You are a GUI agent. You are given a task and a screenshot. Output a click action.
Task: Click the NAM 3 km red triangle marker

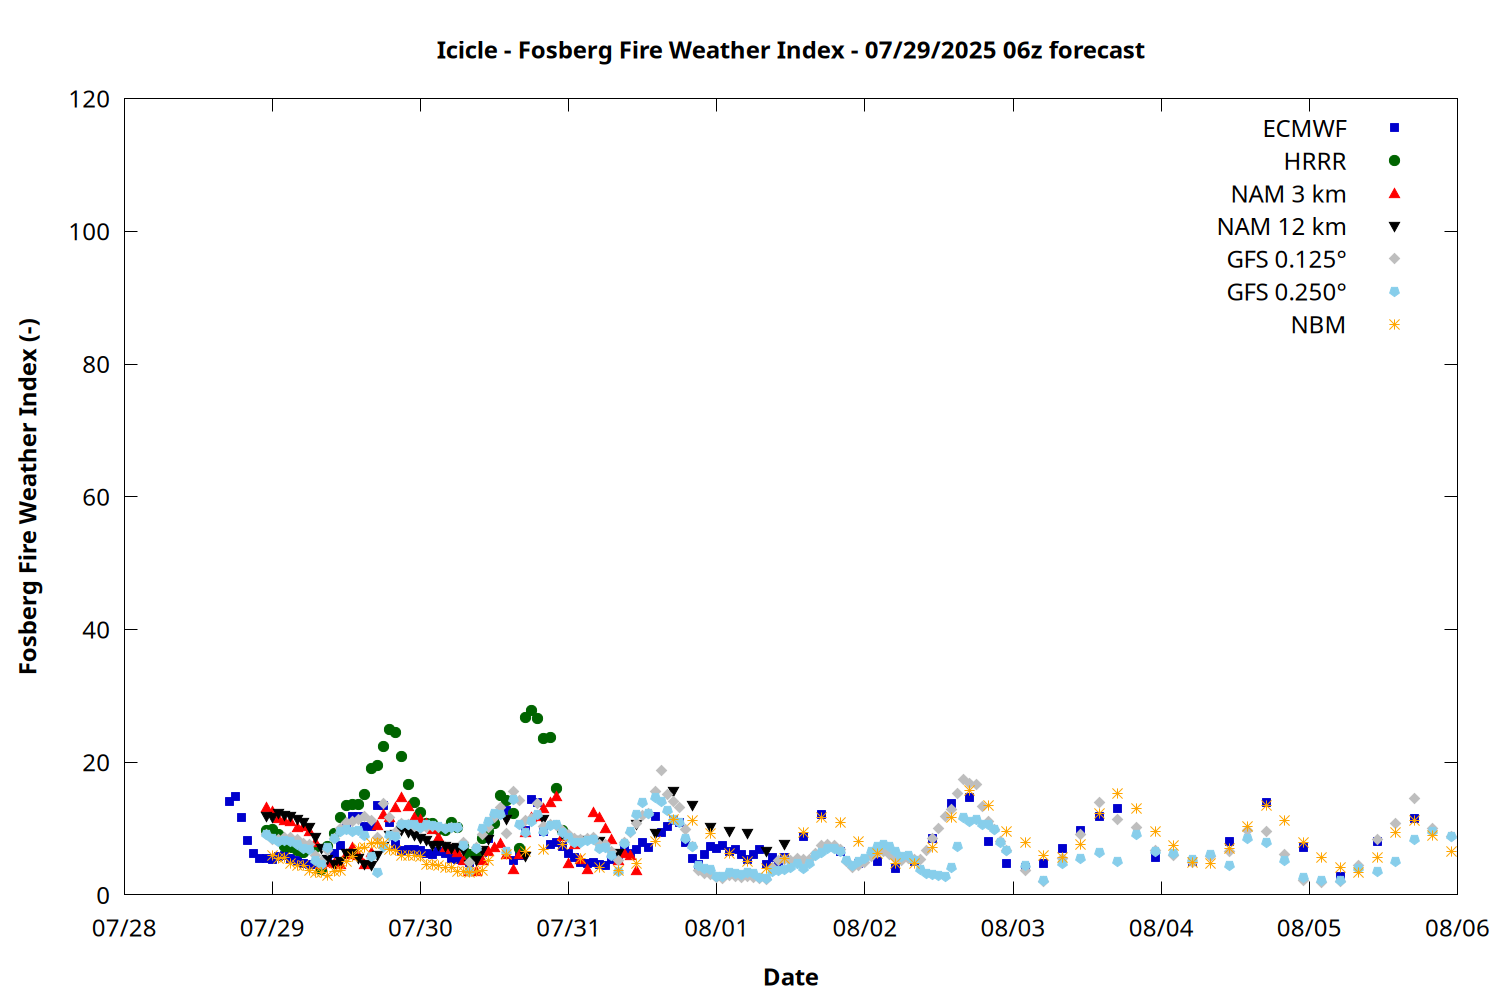point(1394,193)
